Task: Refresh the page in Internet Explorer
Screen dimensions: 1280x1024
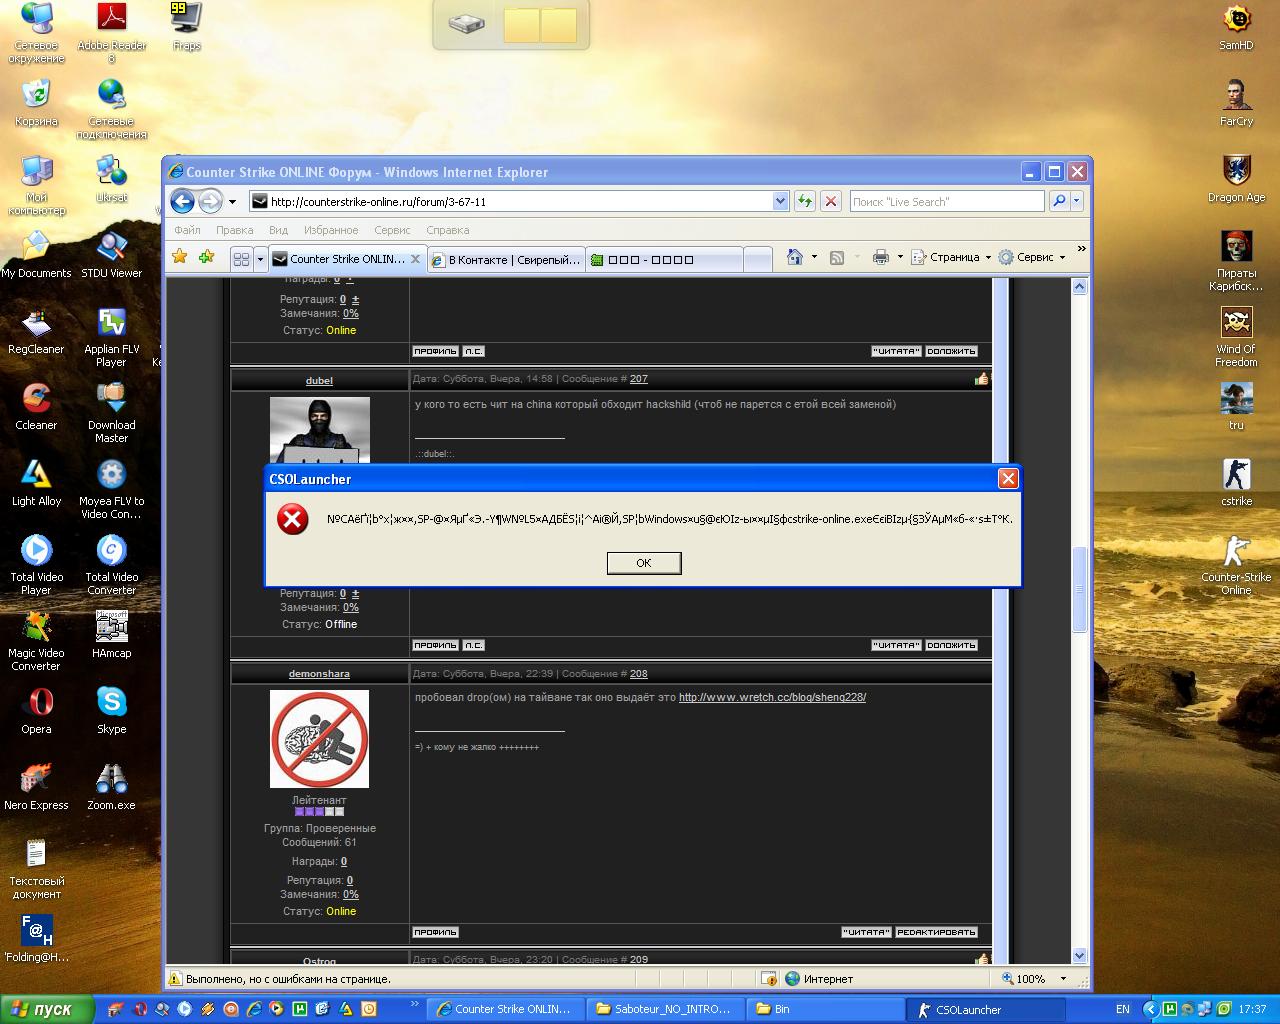Action: tap(804, 201)
